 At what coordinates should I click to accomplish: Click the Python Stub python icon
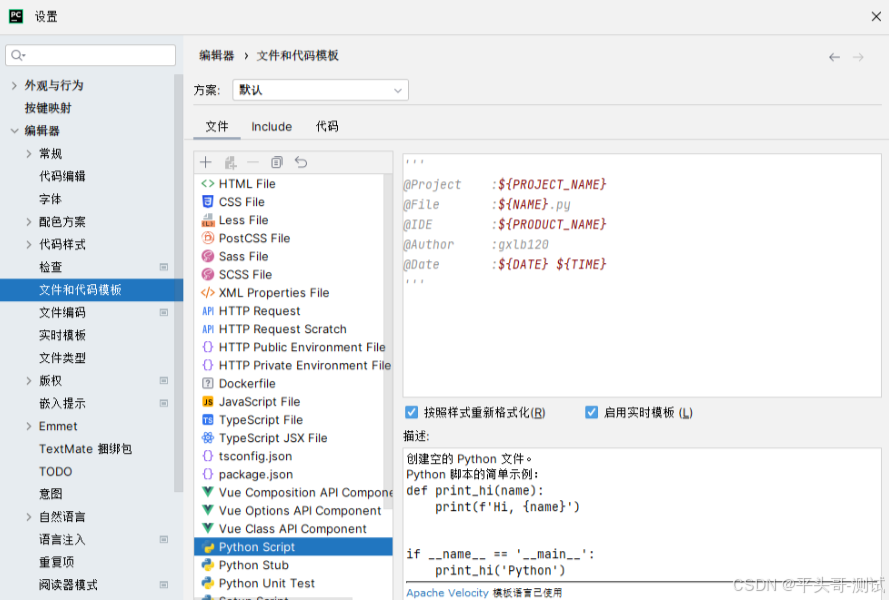[x=208, y=565]
